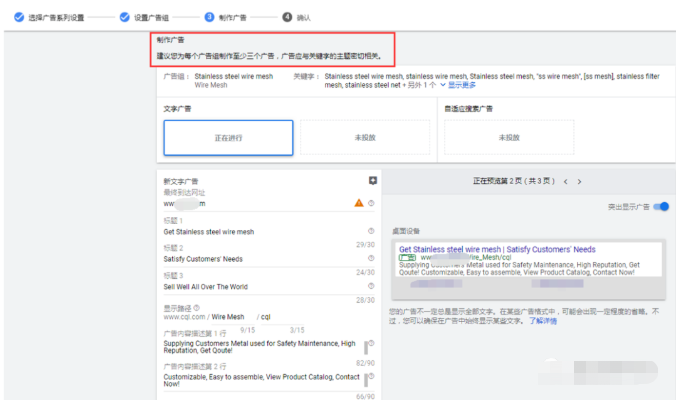
Task: Click the 82/90 character counter
Action: (366, 363)
